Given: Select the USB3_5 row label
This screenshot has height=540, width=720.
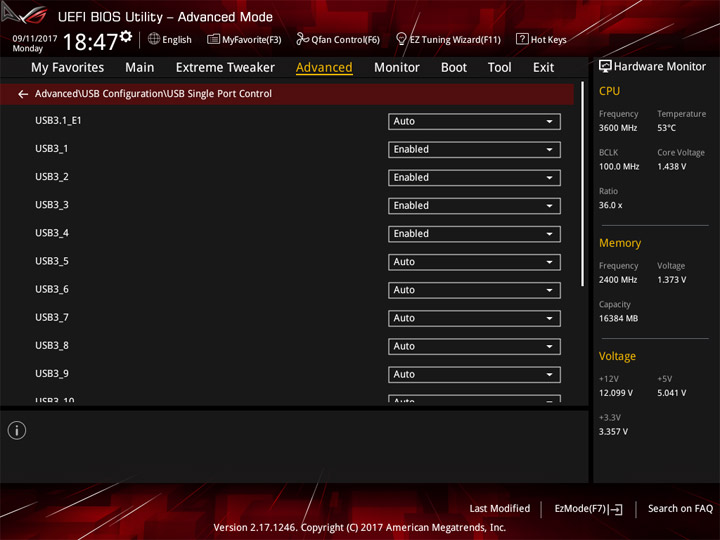Looking at the screenshot, I should point(52,261).
